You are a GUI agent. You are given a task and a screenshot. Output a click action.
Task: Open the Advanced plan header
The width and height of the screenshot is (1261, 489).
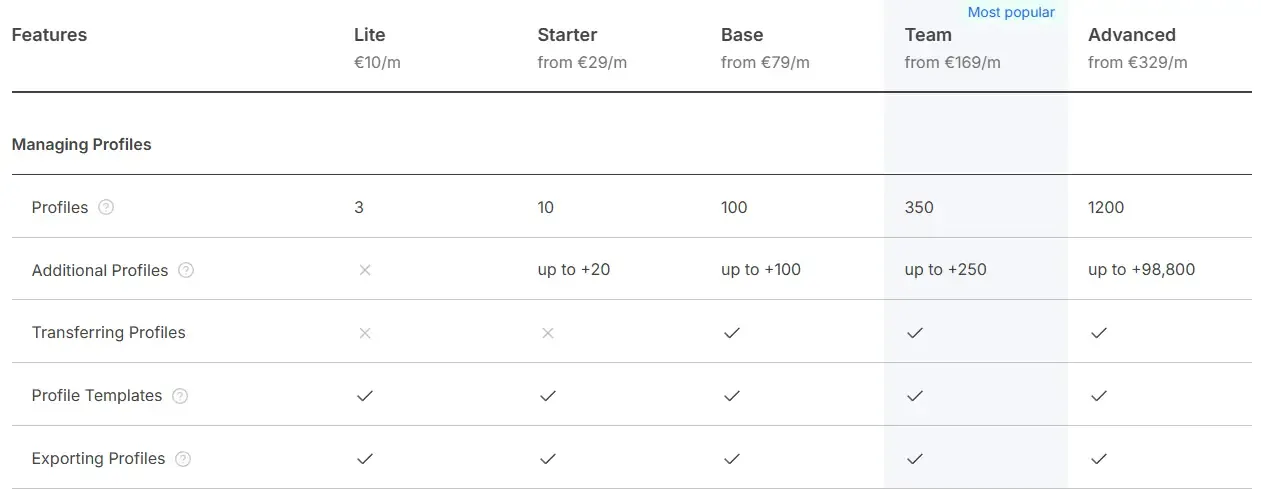pyautogui.click(x=1131, y=35)
